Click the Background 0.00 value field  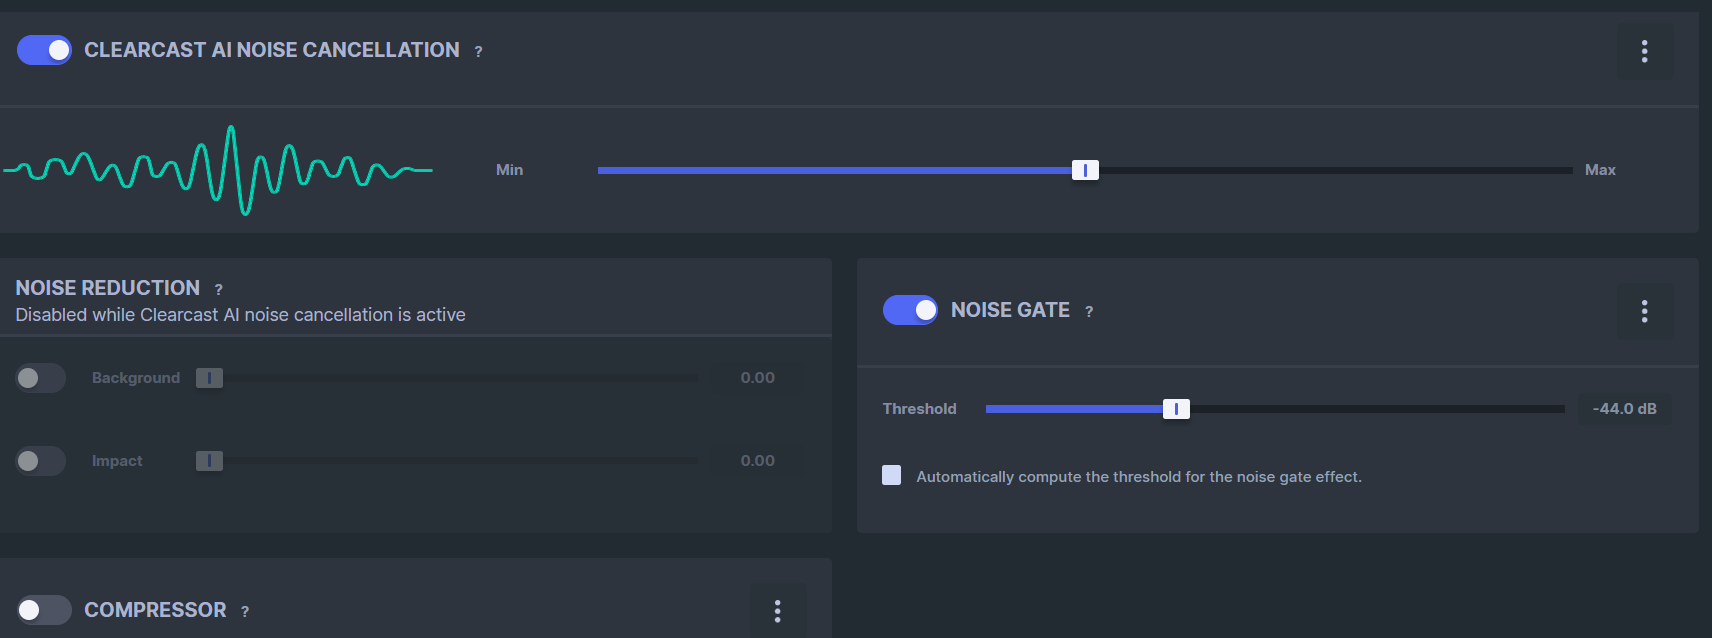(757, 378)
